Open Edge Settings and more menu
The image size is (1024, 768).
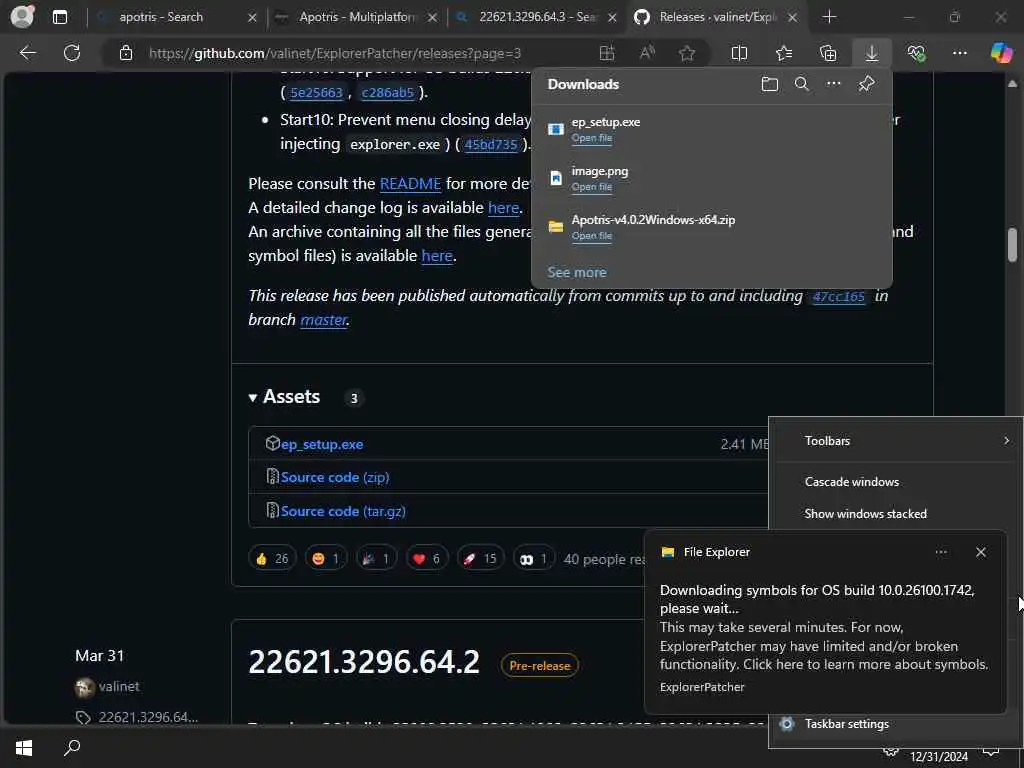(959, 53)
